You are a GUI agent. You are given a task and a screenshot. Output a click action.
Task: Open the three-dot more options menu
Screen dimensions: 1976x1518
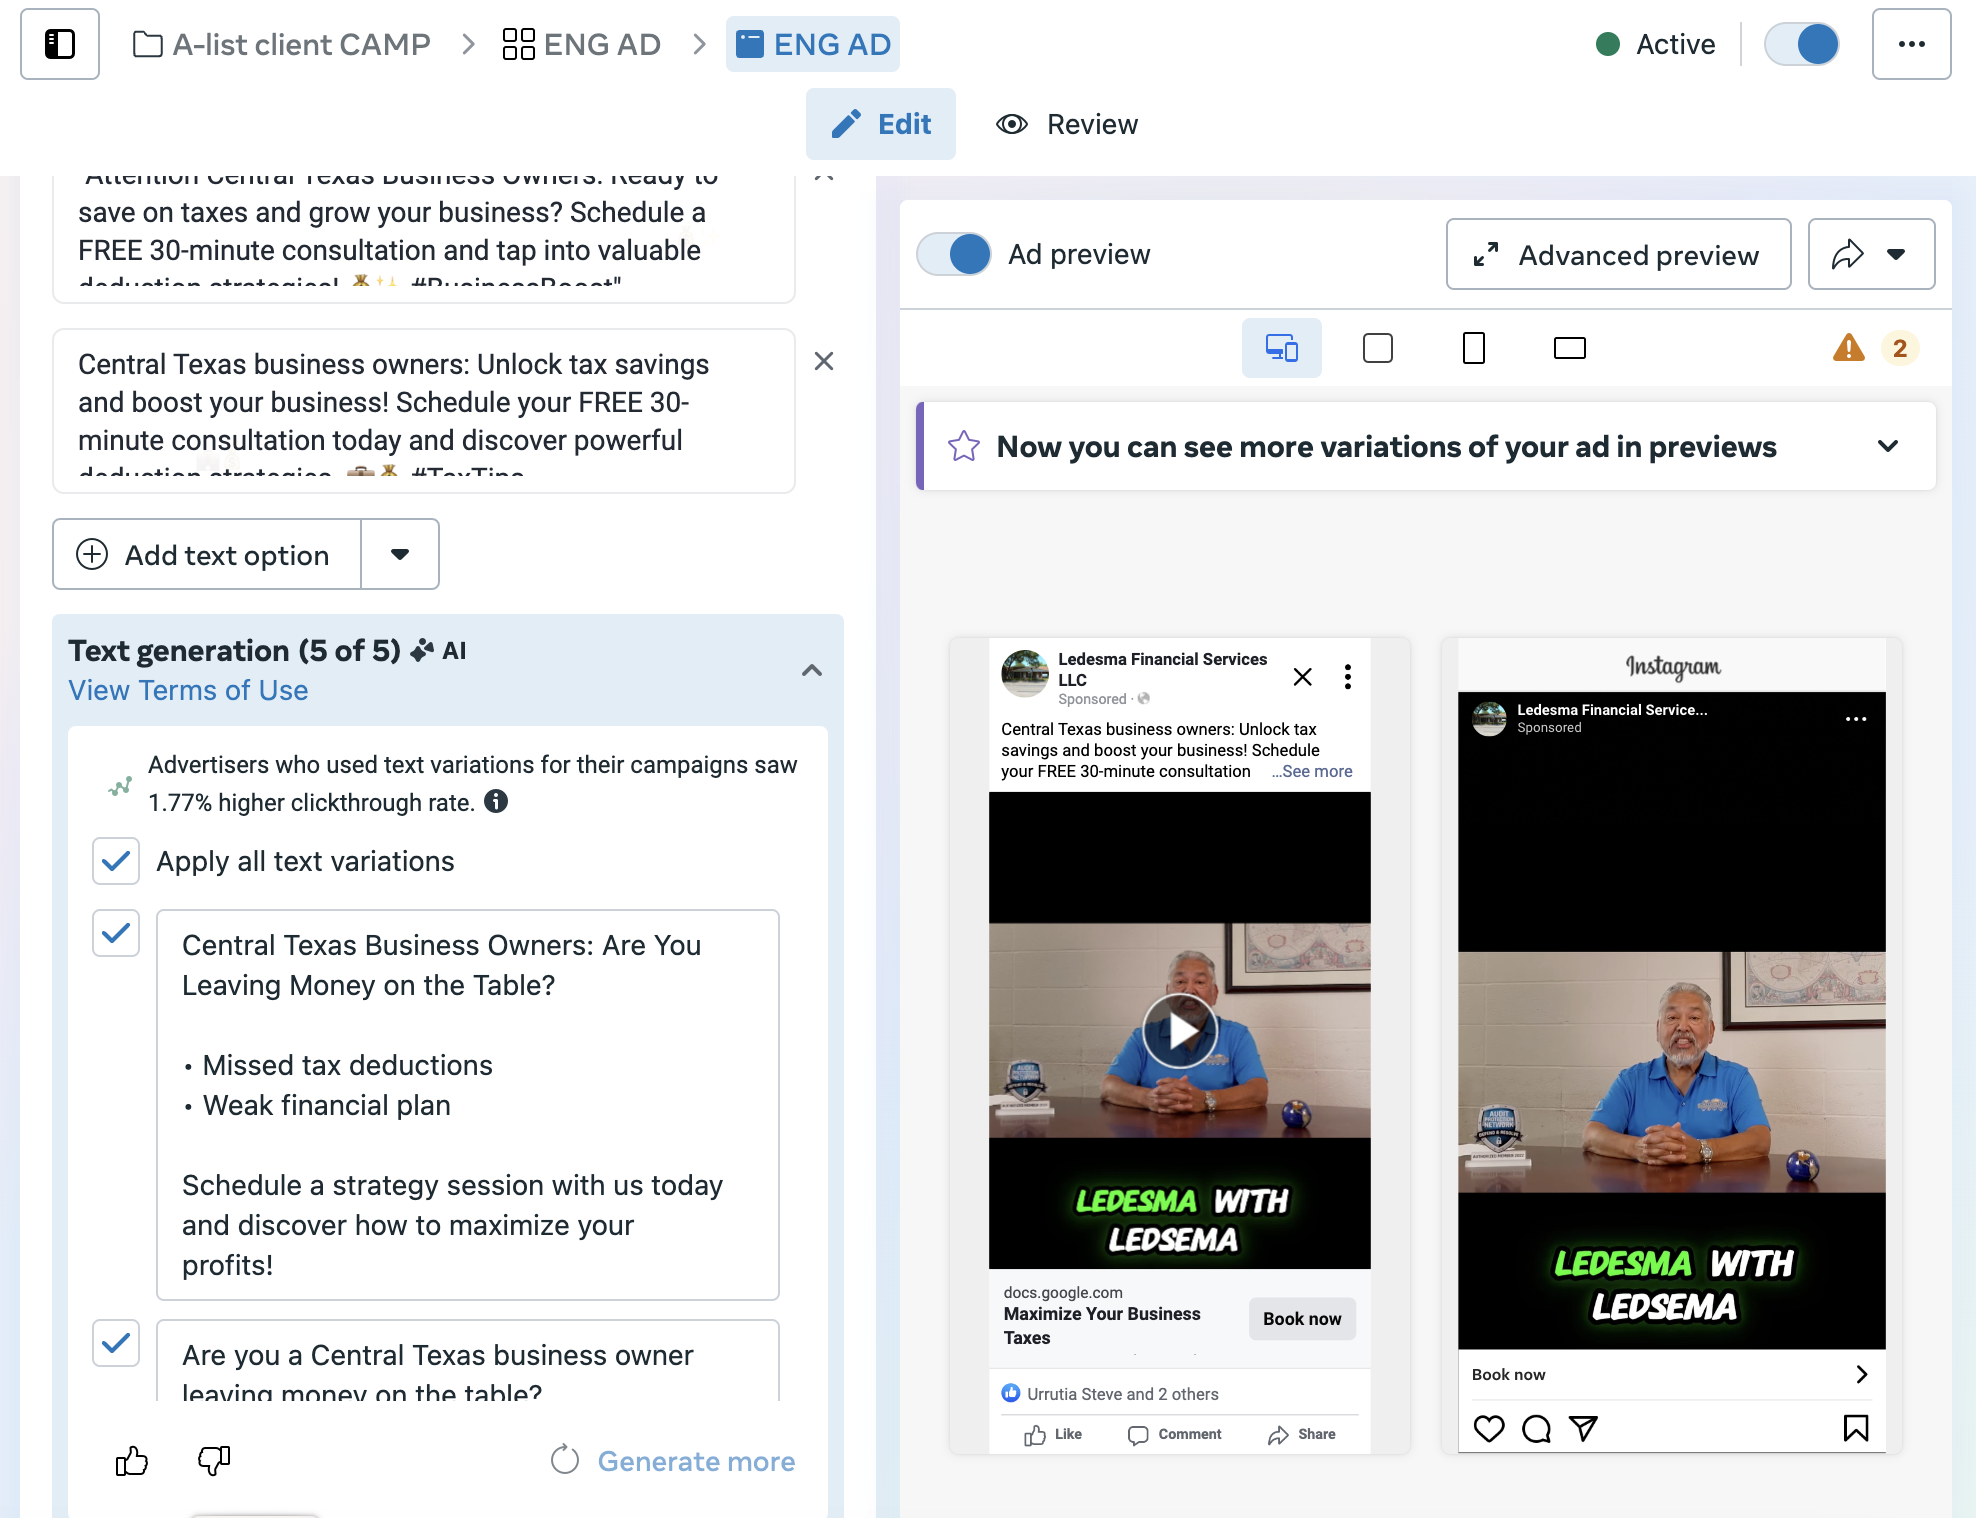coord(1911,44)
